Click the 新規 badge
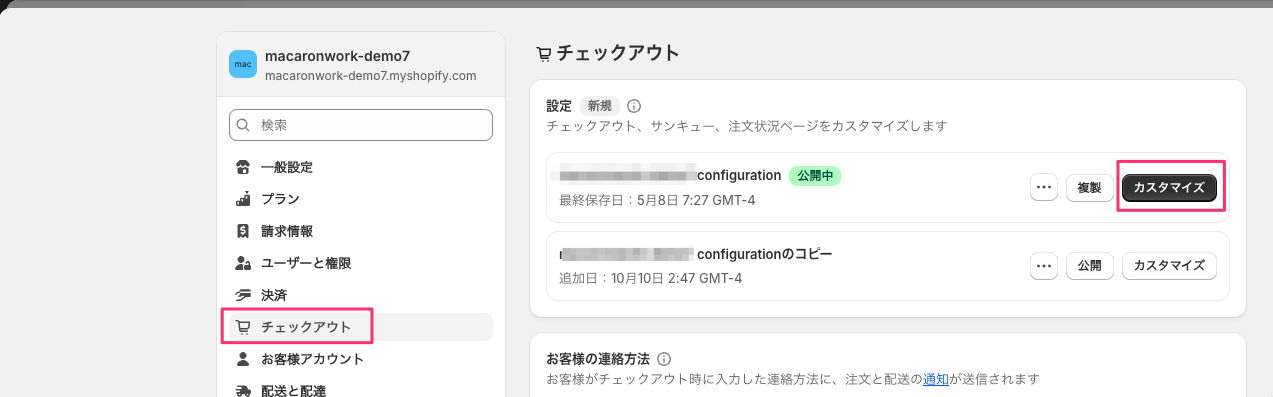The image size is (1273, 397). (600, 106)
